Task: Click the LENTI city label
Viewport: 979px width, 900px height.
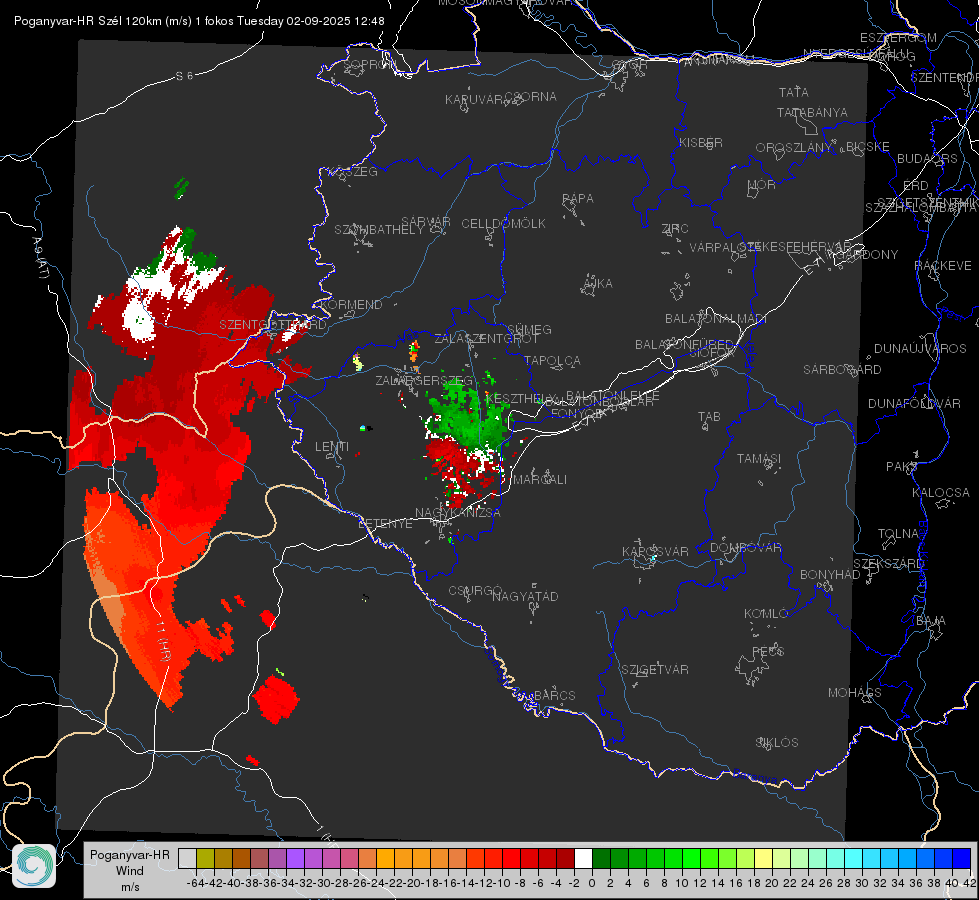Action: coord(332,447)
